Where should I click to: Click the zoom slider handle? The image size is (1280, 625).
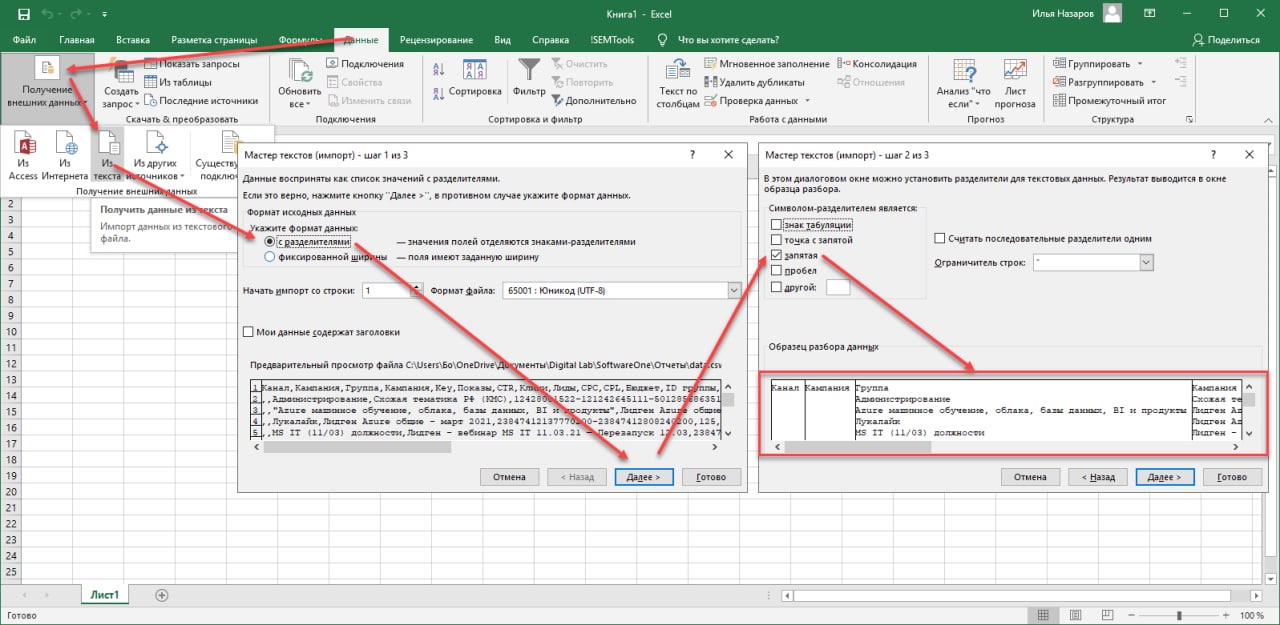[x=1179, y=615]
